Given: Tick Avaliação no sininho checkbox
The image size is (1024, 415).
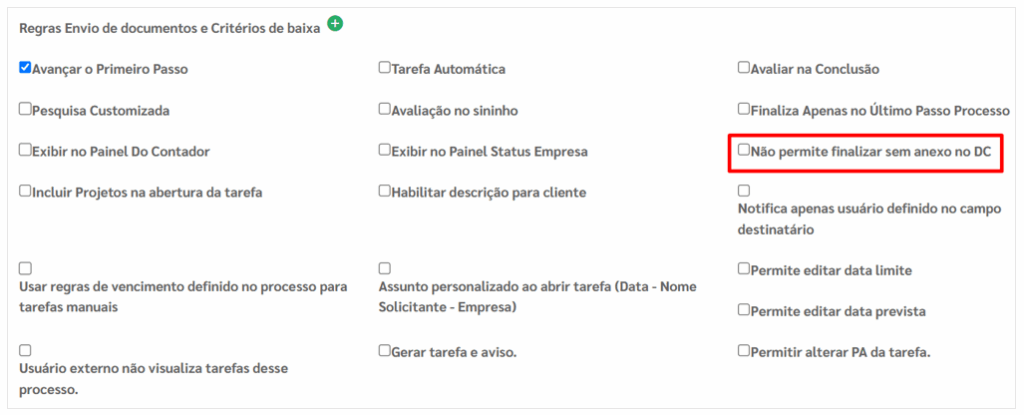Looking at the screenshot, I should (384, 109).
